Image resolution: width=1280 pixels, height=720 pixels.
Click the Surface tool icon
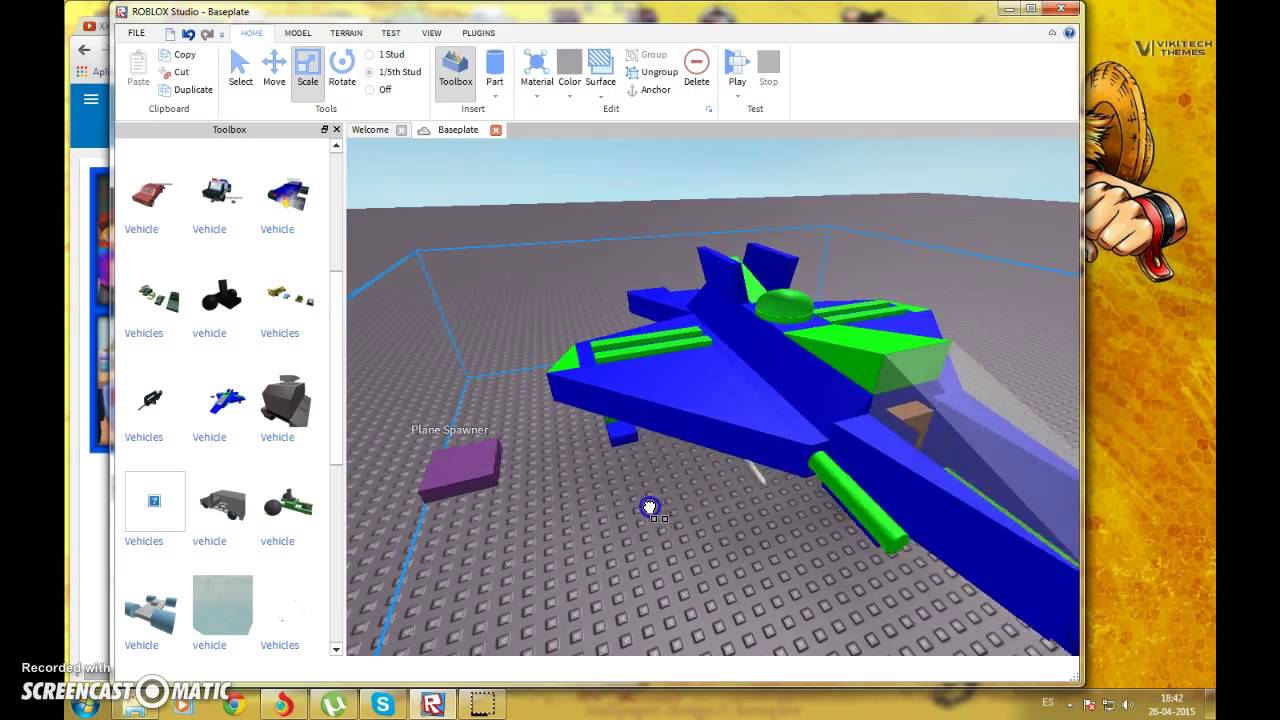(601, 62)
